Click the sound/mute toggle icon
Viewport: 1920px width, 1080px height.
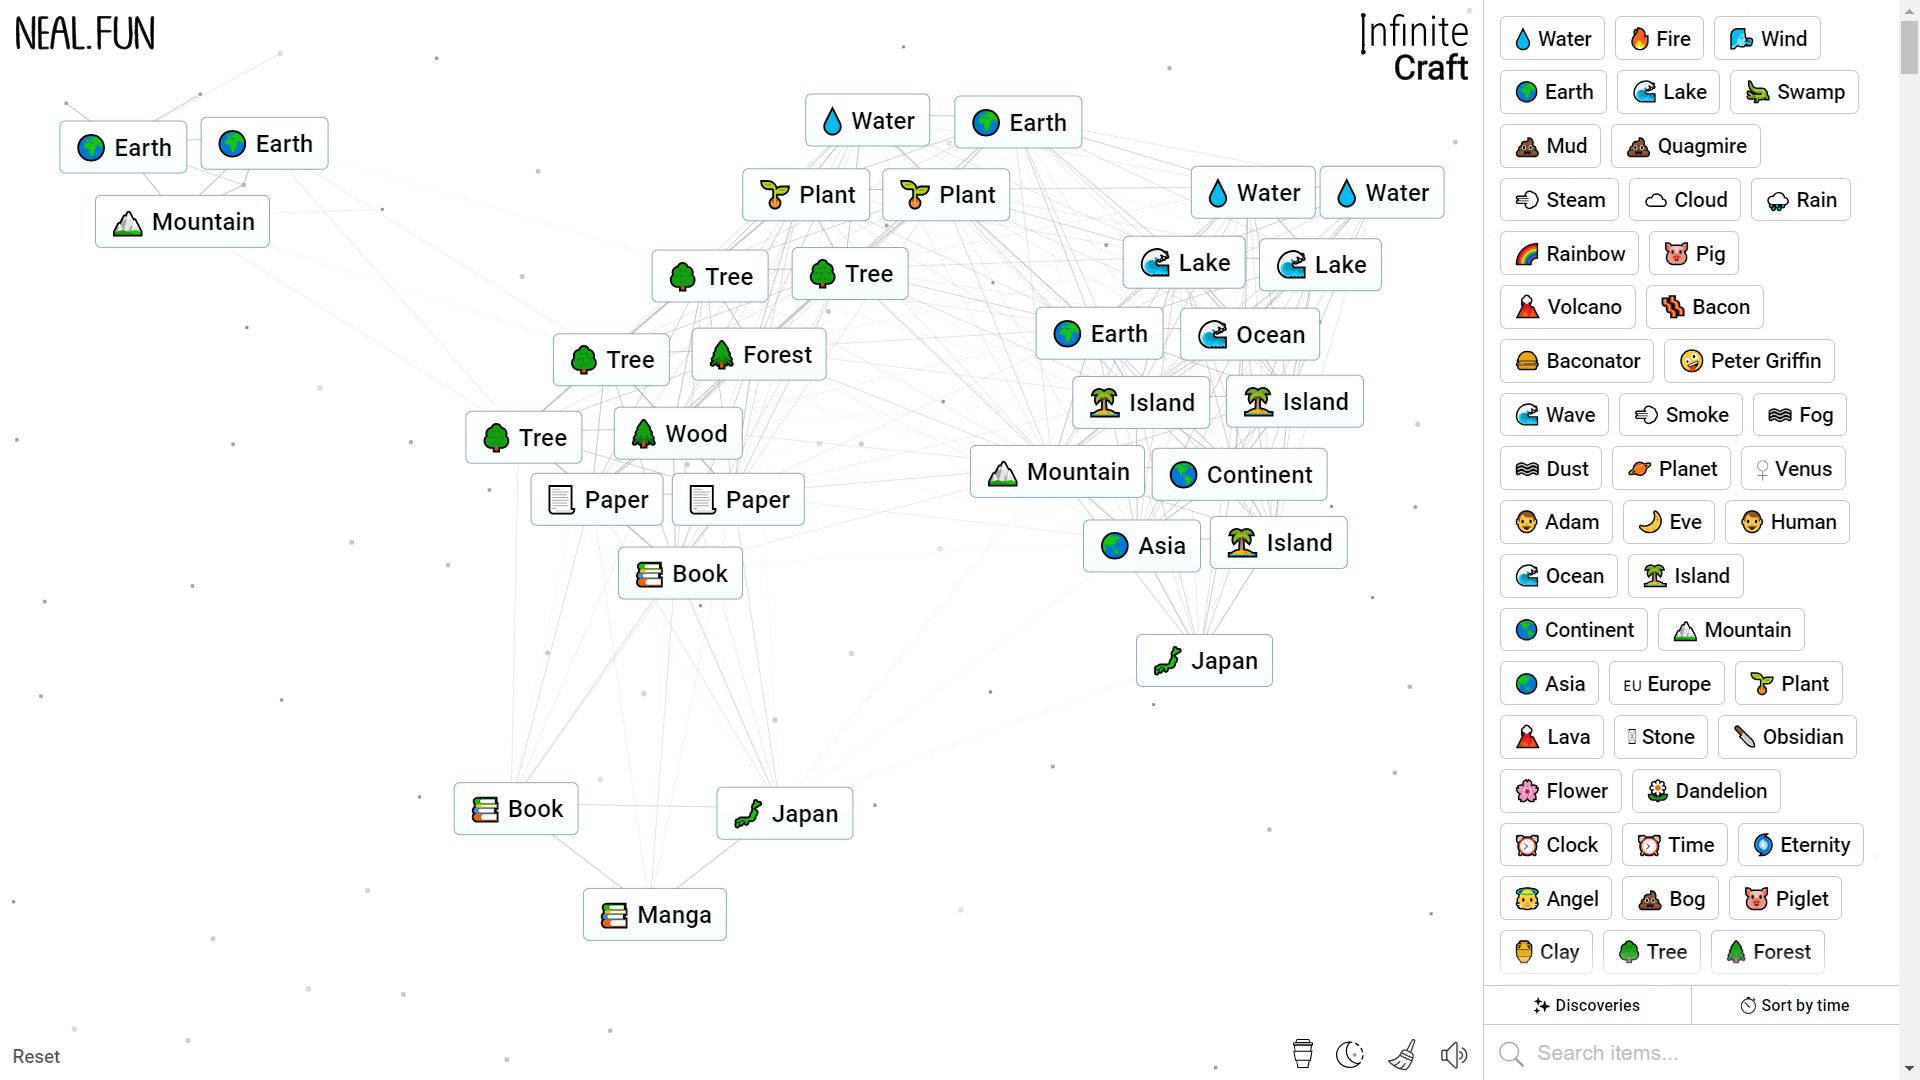1455,1052
